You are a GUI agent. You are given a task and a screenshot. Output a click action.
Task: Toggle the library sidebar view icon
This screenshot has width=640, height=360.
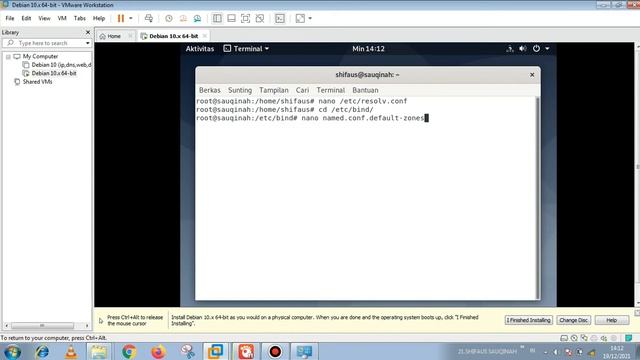(217, 18)
